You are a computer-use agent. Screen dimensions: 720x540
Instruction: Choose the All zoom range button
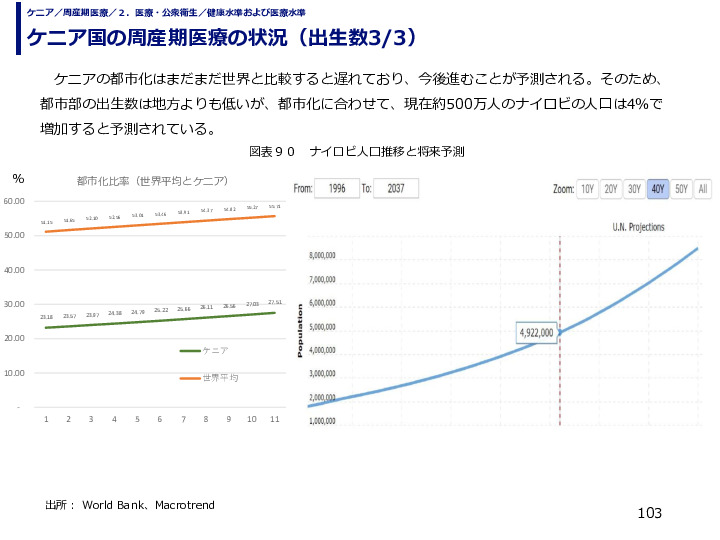coord(703,189)
